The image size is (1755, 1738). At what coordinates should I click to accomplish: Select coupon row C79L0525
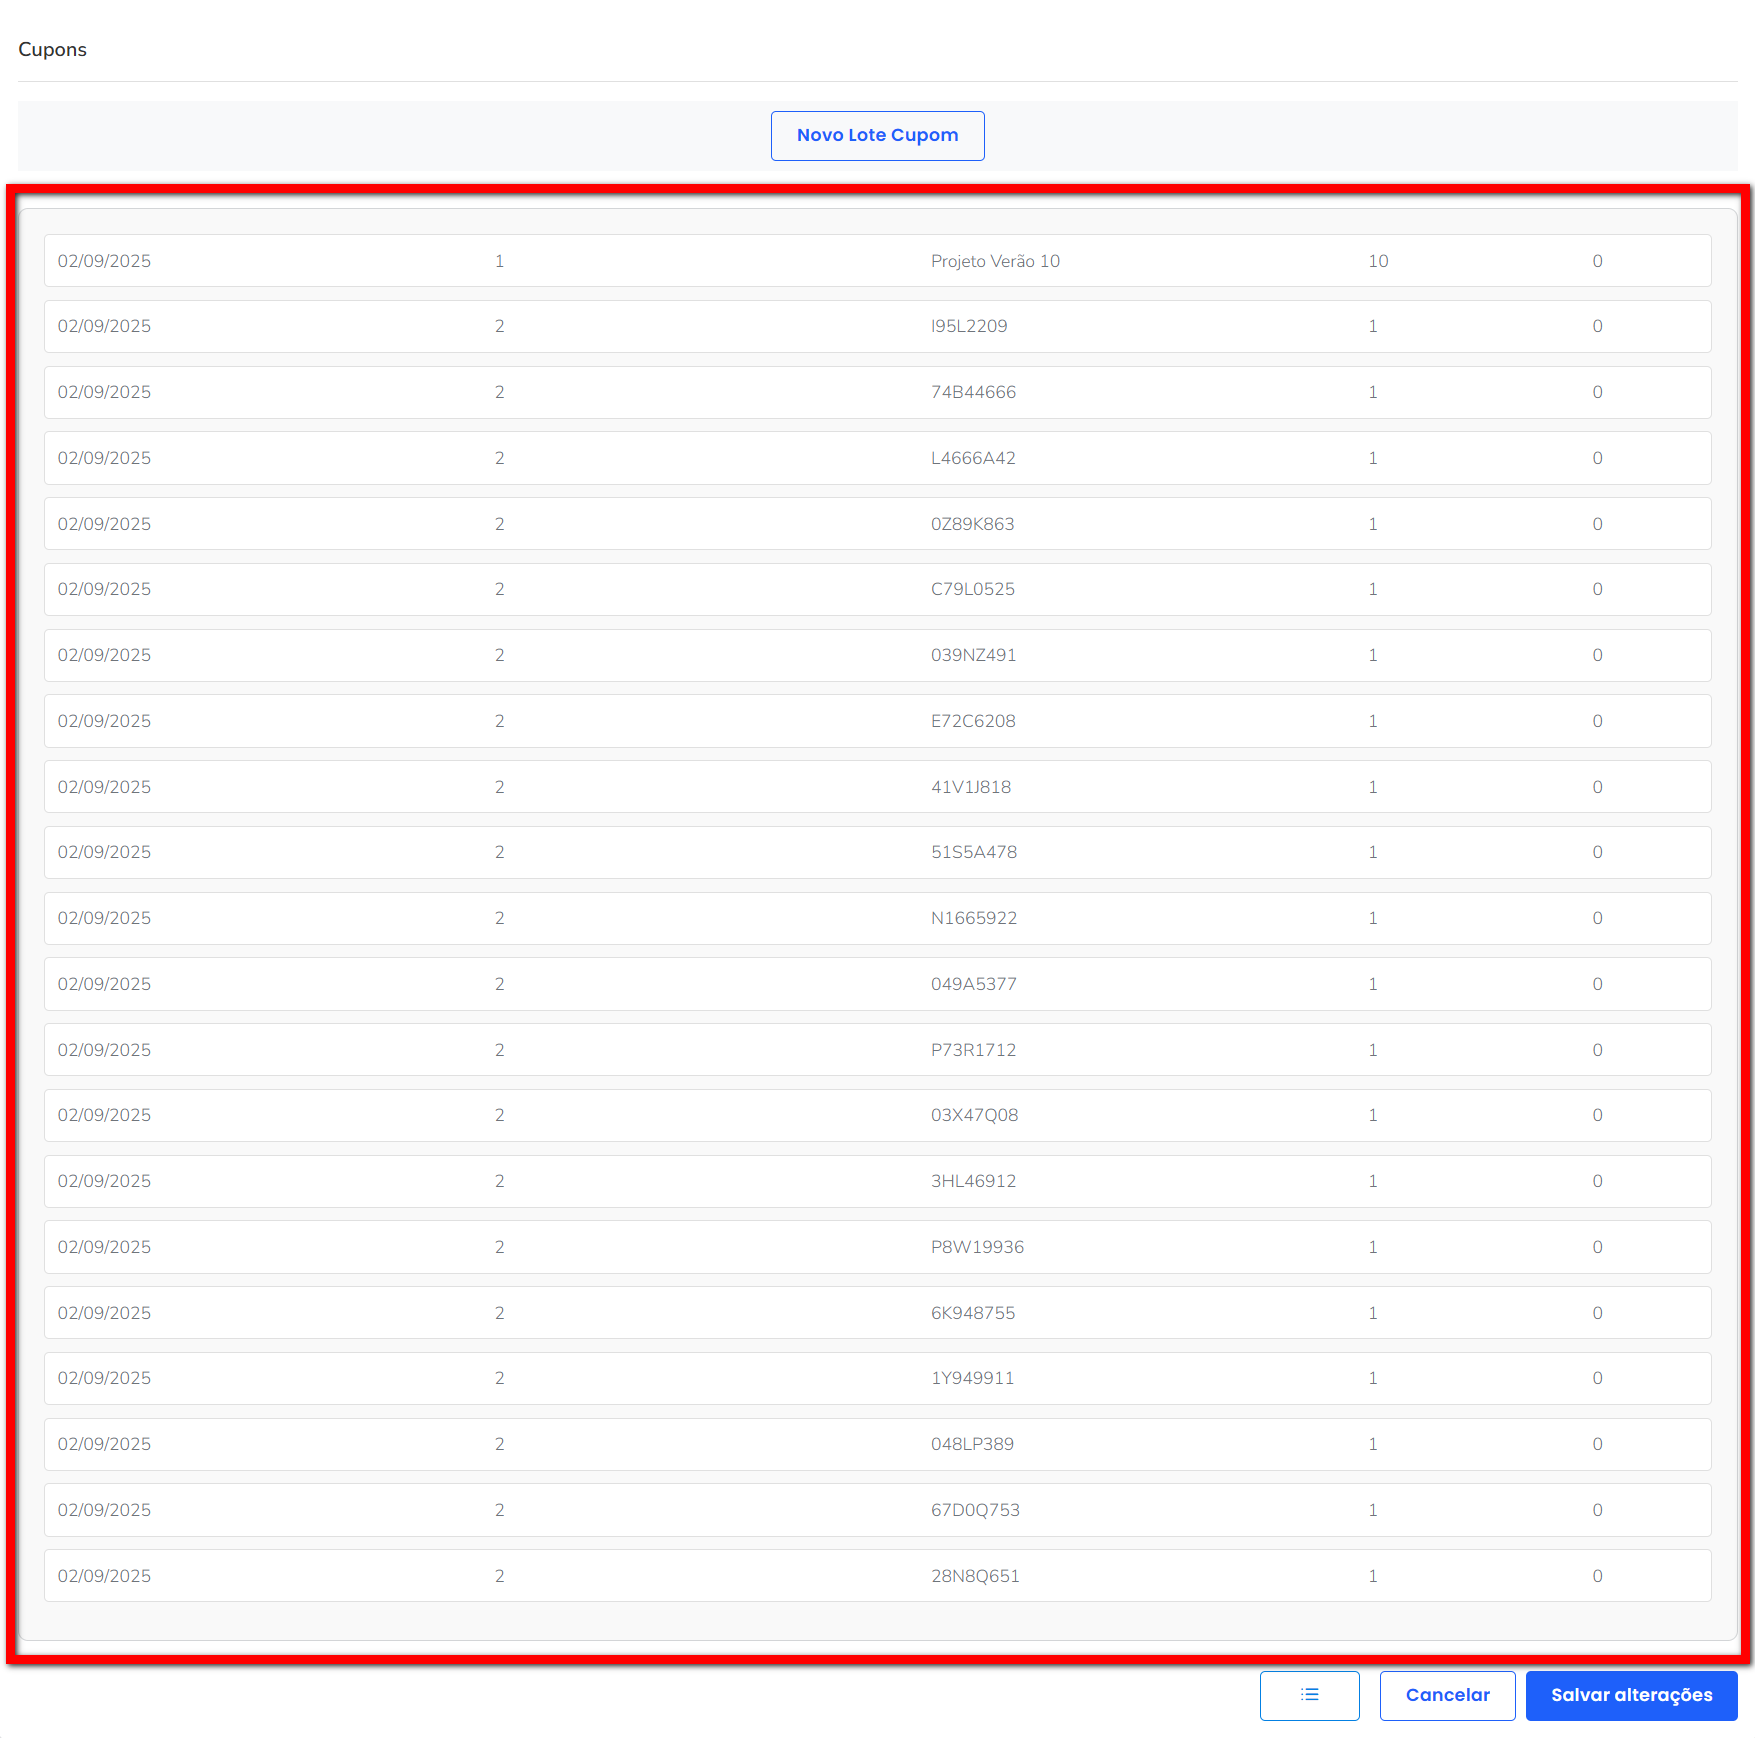[972, 589]
